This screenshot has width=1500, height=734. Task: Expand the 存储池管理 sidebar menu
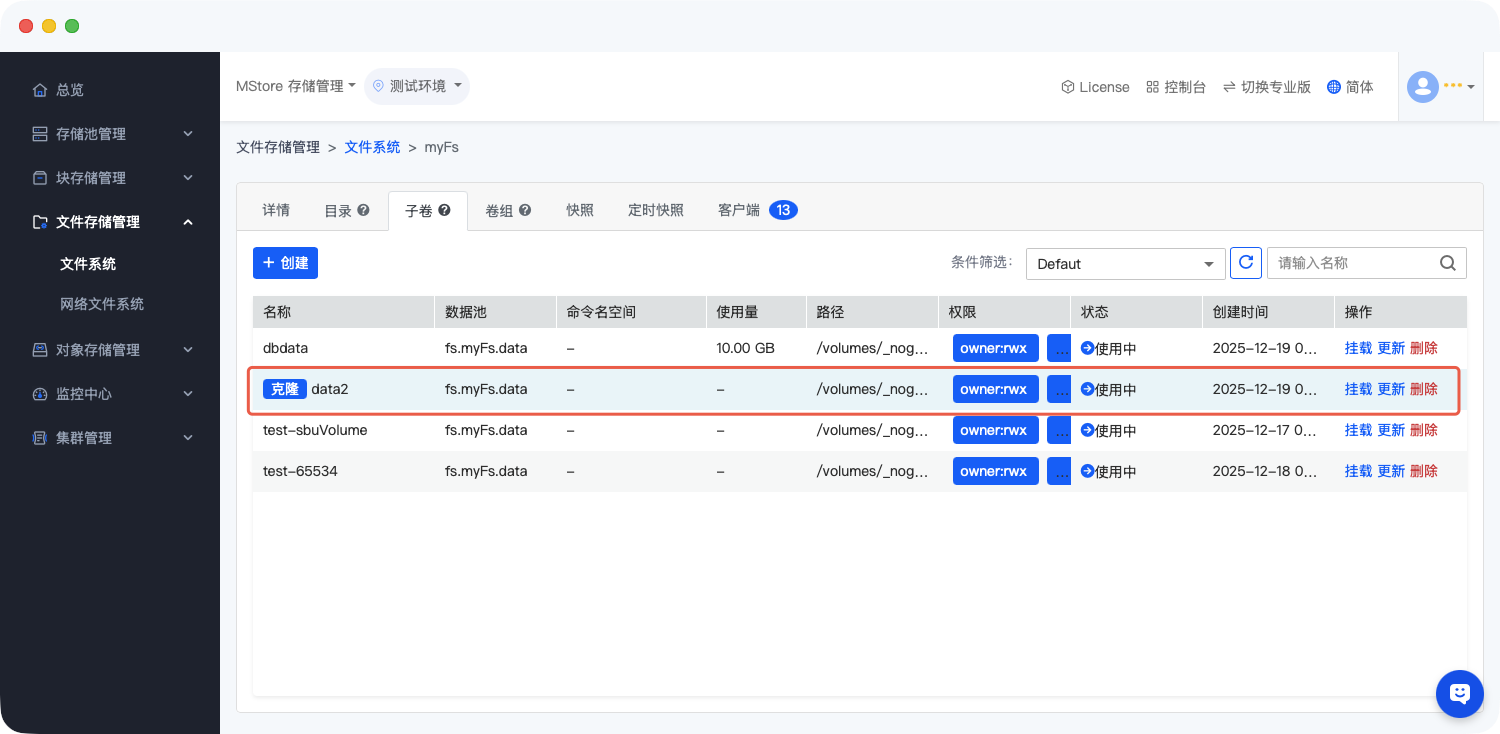pyautogui.click(x=110, y=134)
